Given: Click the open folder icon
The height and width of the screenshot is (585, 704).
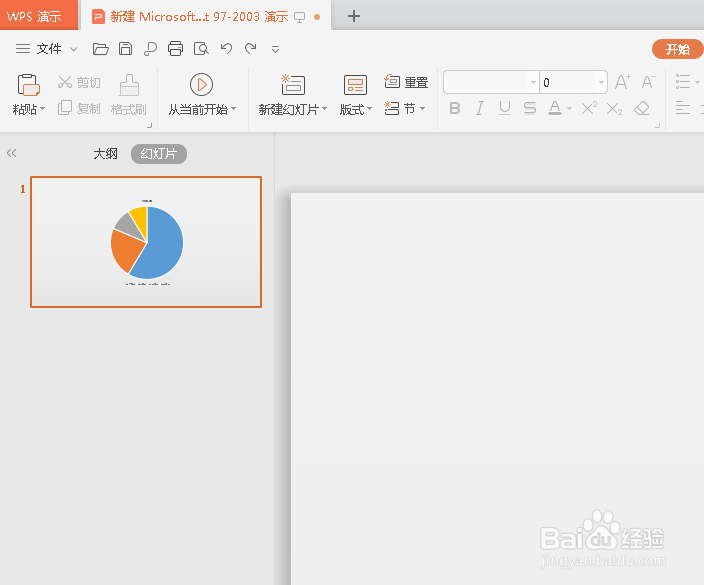Looking at the screenshot, I should 101,48.
